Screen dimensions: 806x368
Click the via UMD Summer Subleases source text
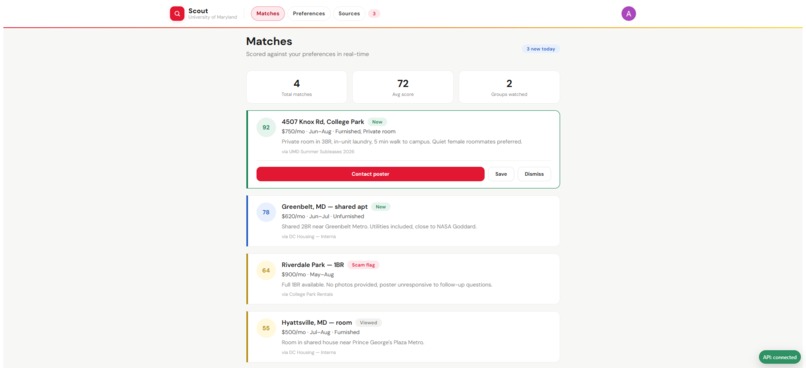tap(318, 152)
